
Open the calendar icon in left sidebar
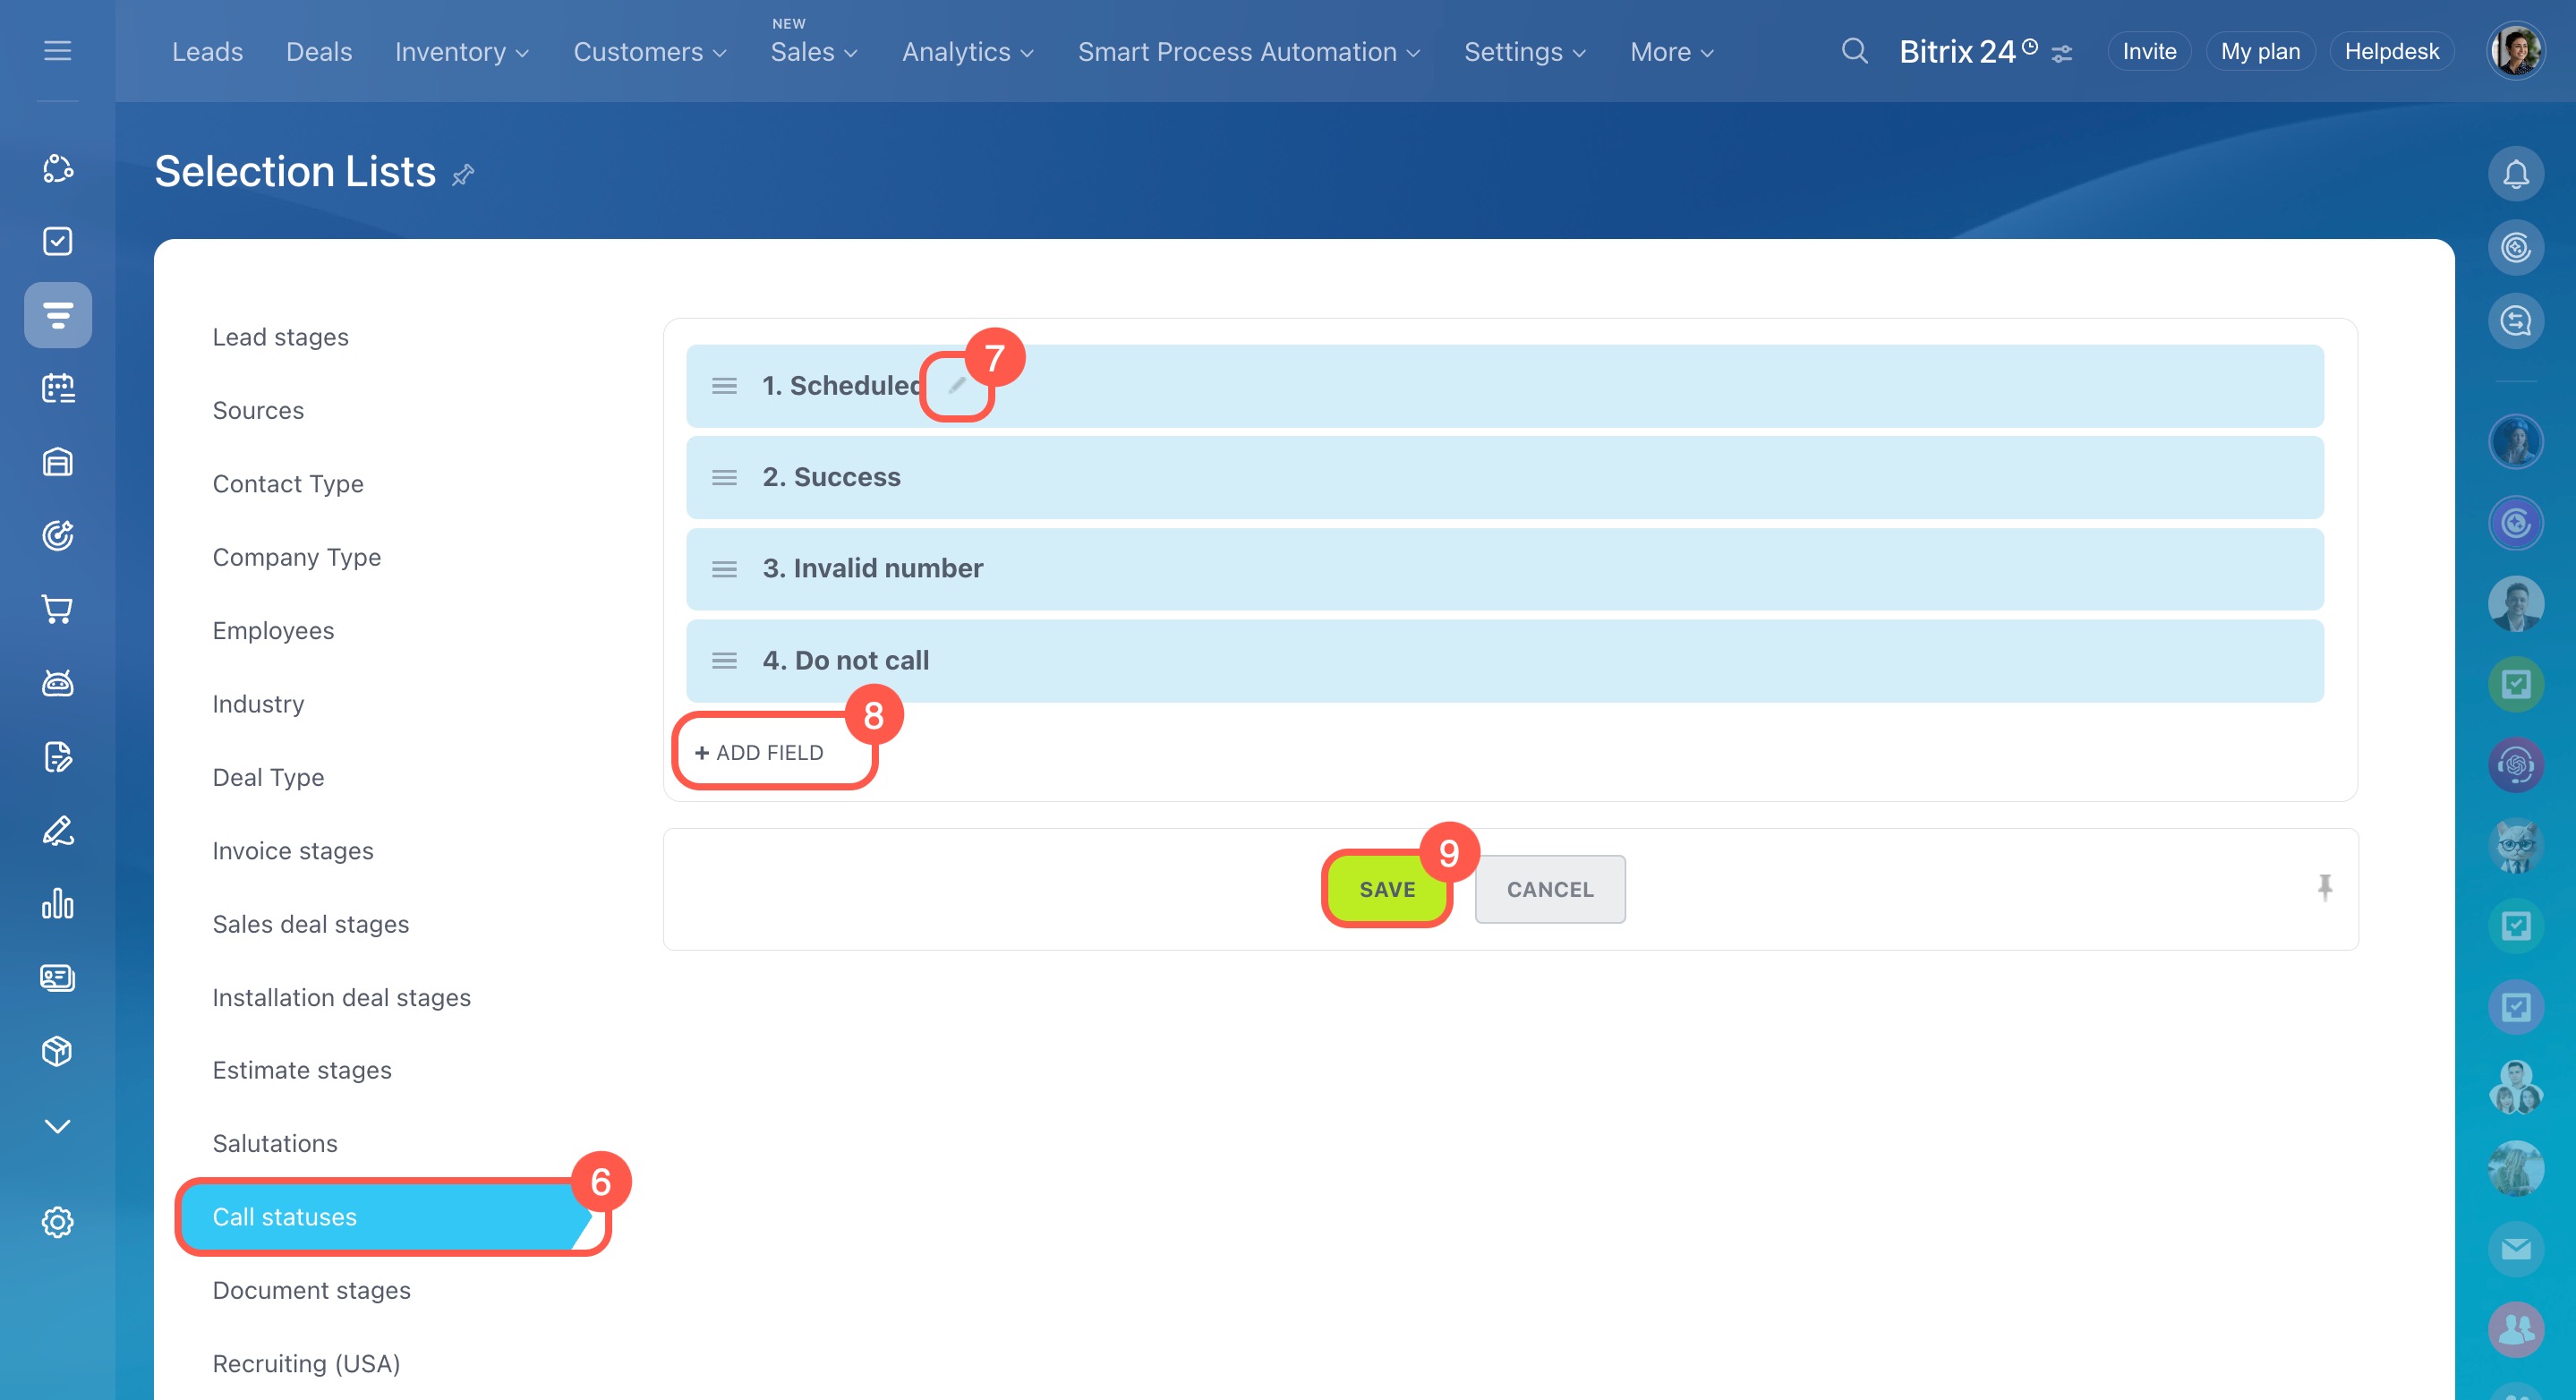pyautogui.click(x=58, y=388)
